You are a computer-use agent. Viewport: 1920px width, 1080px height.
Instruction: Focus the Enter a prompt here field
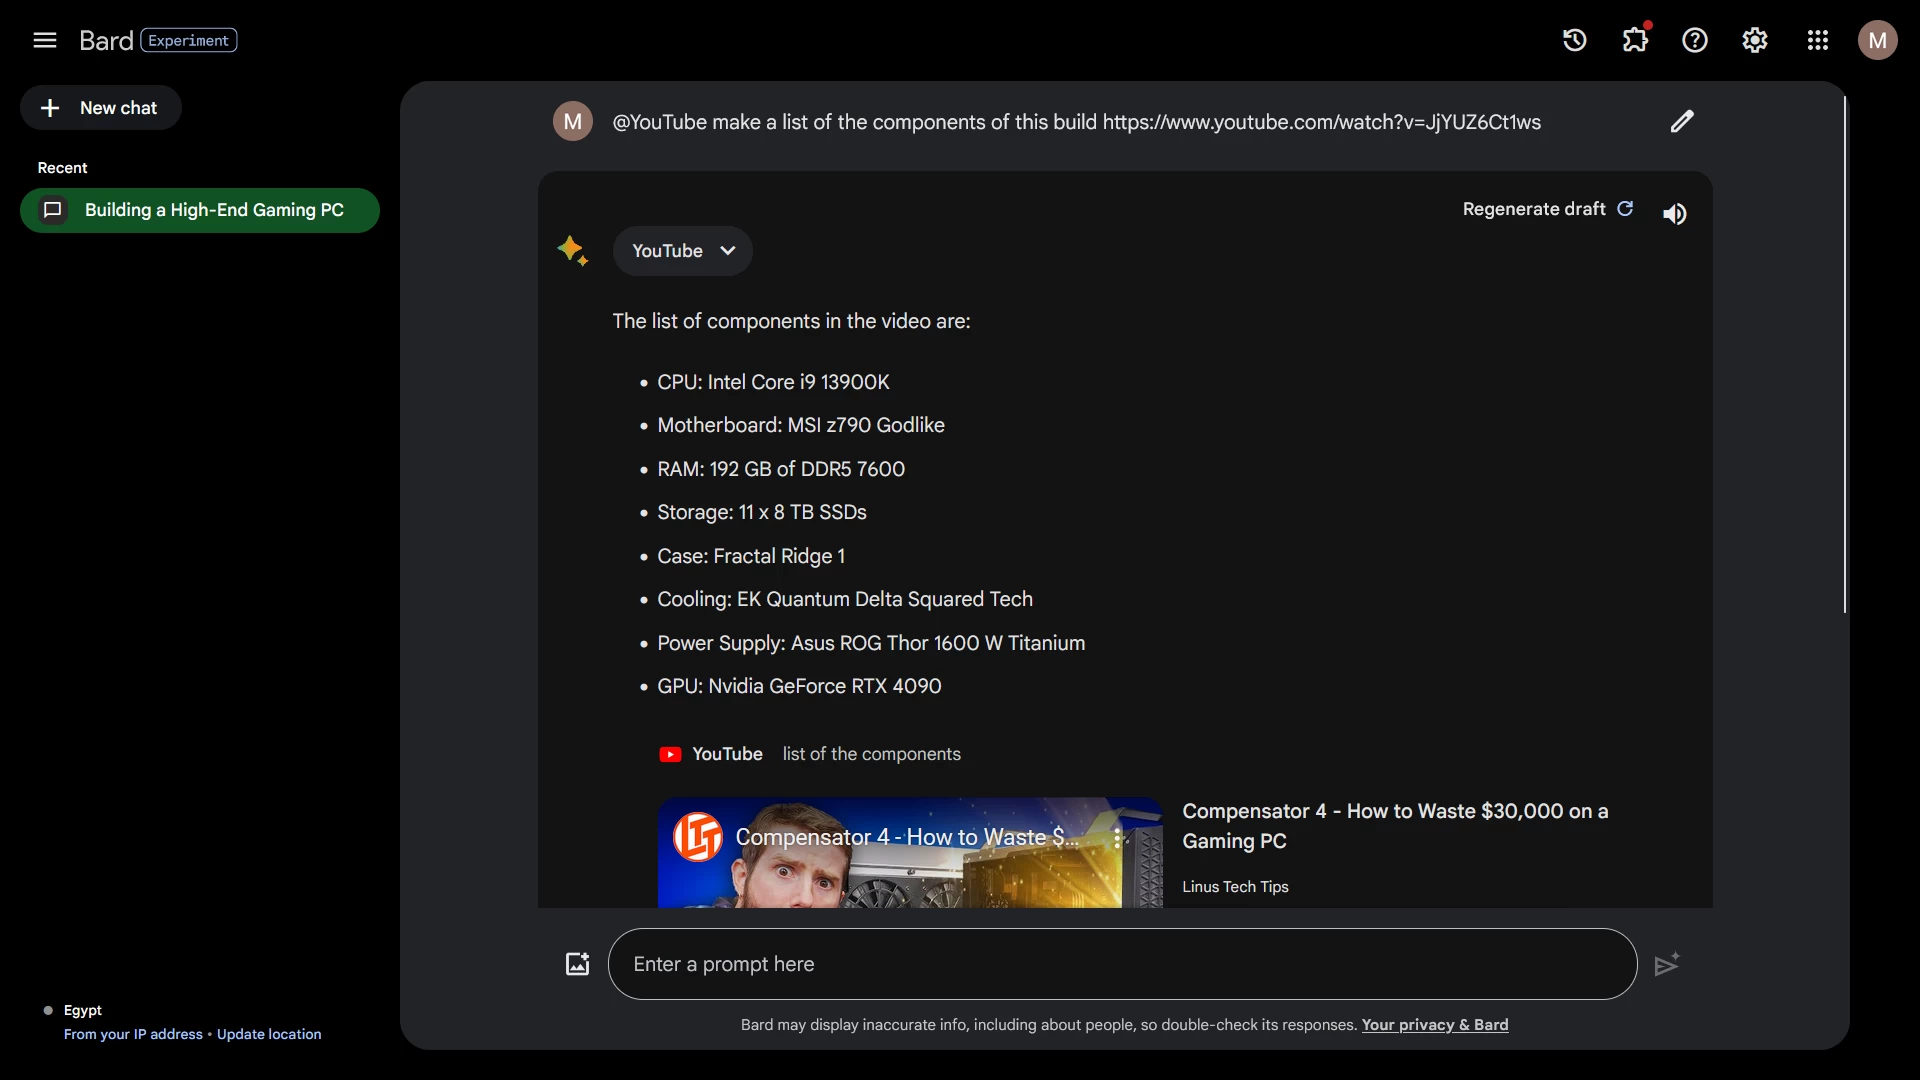(x=1122, y=964)
